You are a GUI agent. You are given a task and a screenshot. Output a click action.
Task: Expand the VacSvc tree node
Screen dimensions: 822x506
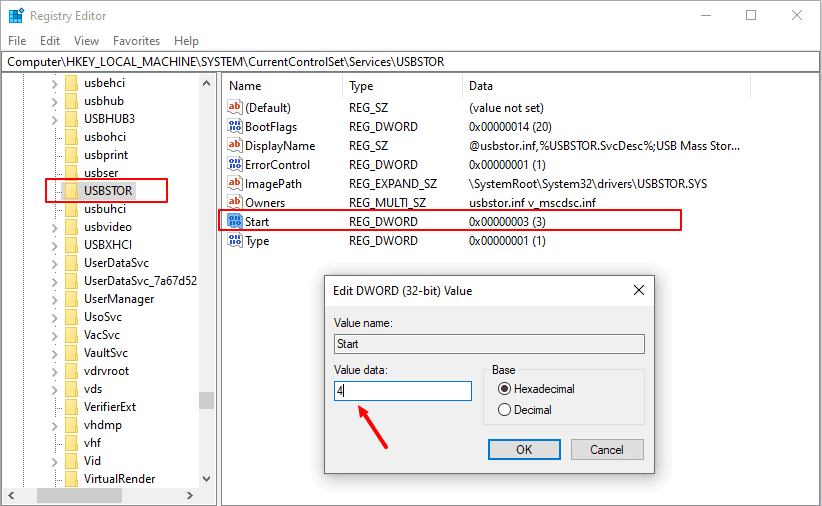tap(55, 335)
